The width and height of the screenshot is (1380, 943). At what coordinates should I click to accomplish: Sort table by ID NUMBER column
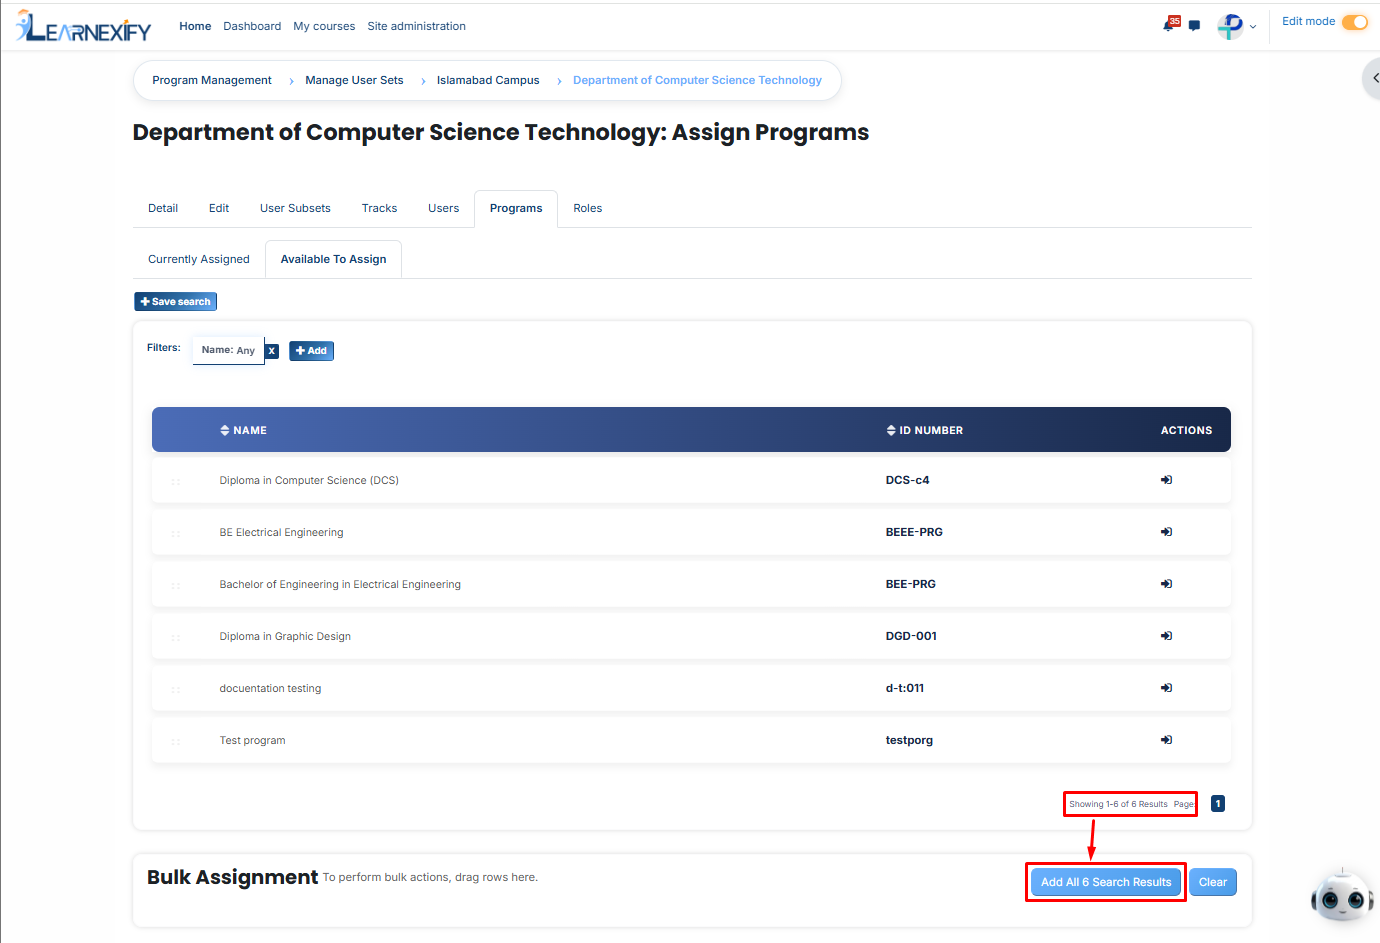(x=925, y=431)
